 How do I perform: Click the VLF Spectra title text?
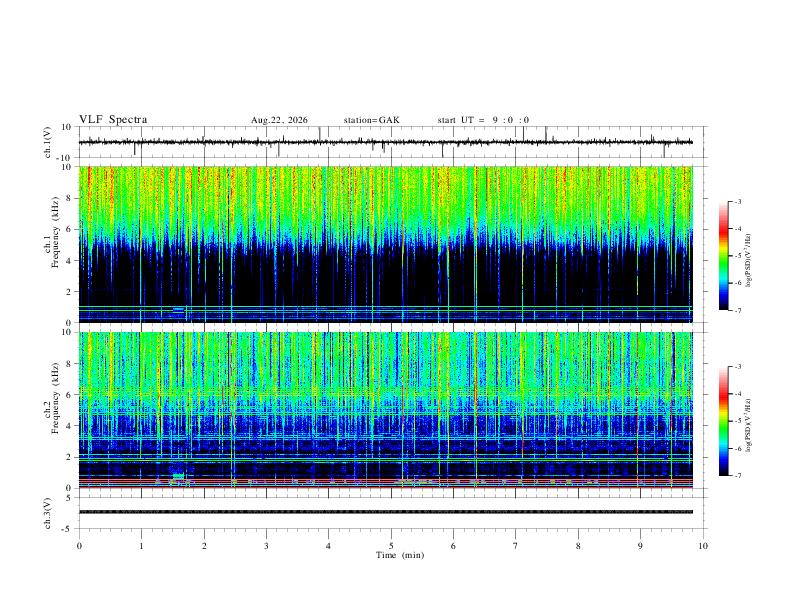coord(113,120)
